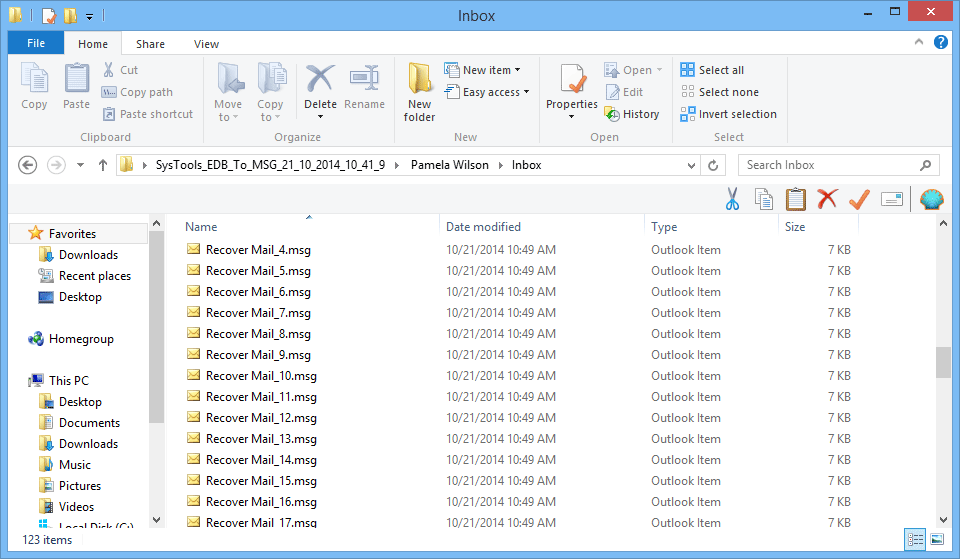960x559 pixels.
Task: Expand the Easy access dropdown
Action: pyautogui.click(x=526, y=92)
